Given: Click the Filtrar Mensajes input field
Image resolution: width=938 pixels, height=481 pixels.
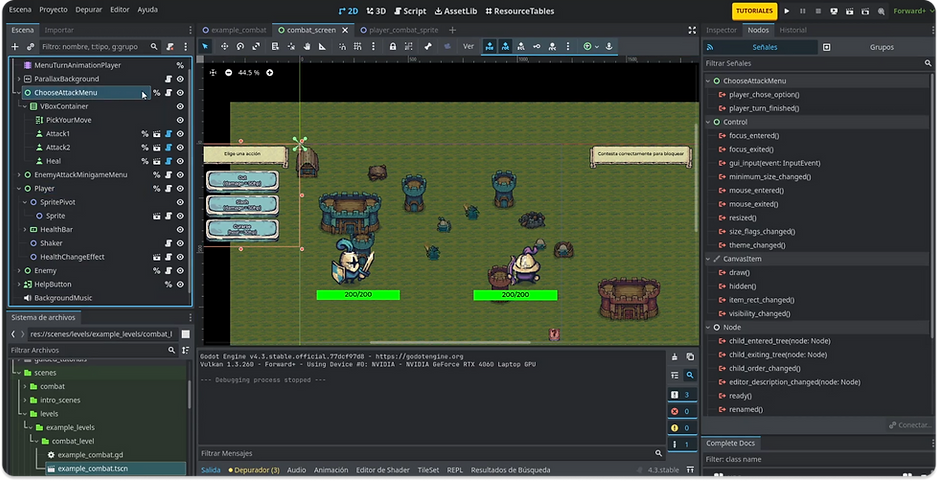Looking at the screenshot, I should pyautogui.click(x=431, y=453).
